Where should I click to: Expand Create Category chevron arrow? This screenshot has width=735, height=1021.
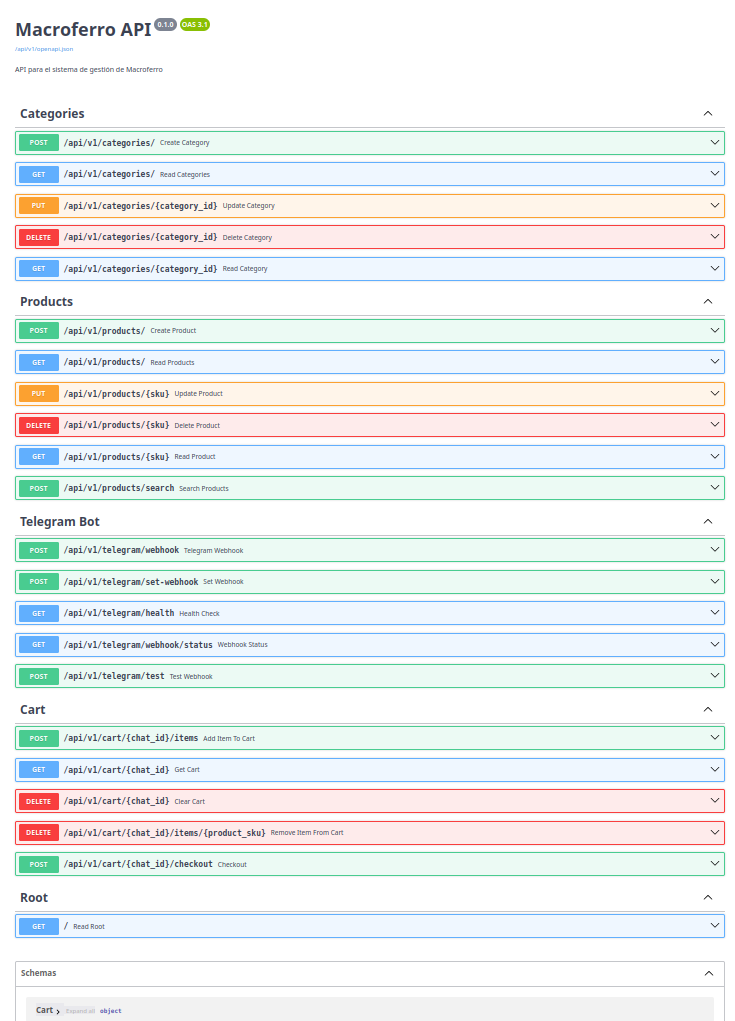715,143
